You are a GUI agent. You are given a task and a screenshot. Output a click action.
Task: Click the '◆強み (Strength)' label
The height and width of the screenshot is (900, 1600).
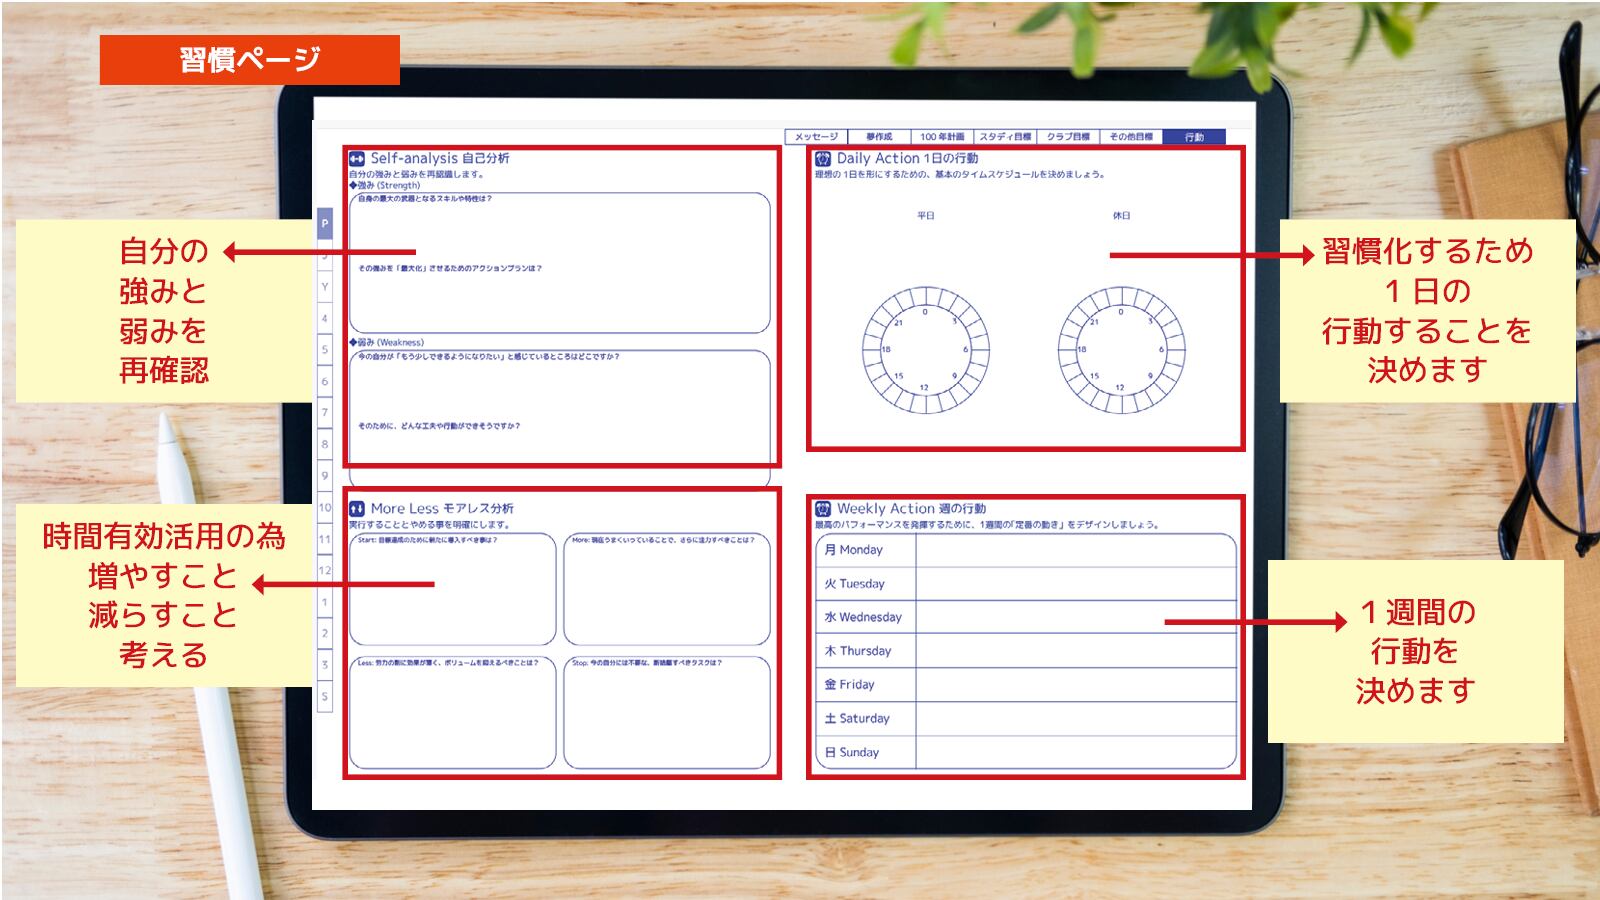click(385, 185)
